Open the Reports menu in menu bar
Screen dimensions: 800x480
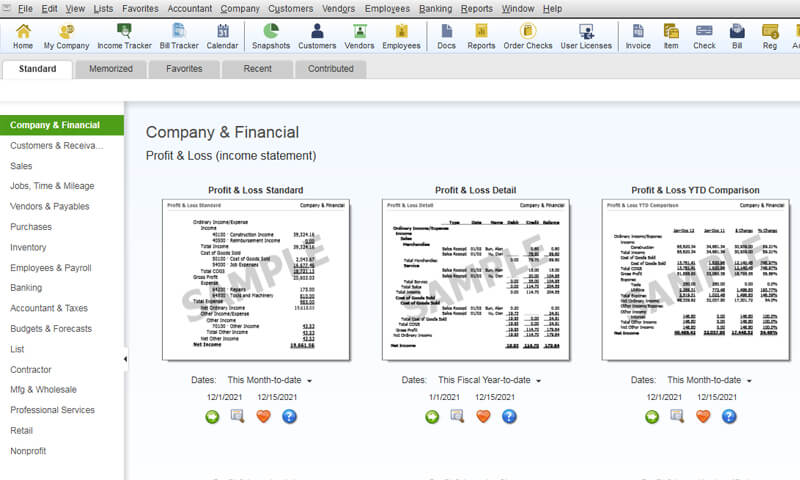coord(476,8)
